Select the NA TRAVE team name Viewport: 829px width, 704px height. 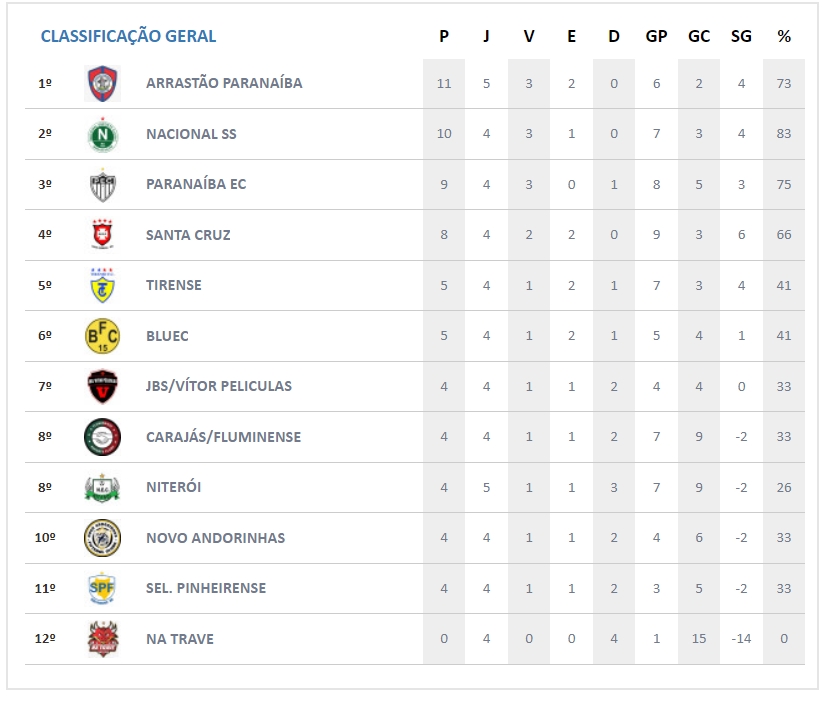[x=180, y=639]
